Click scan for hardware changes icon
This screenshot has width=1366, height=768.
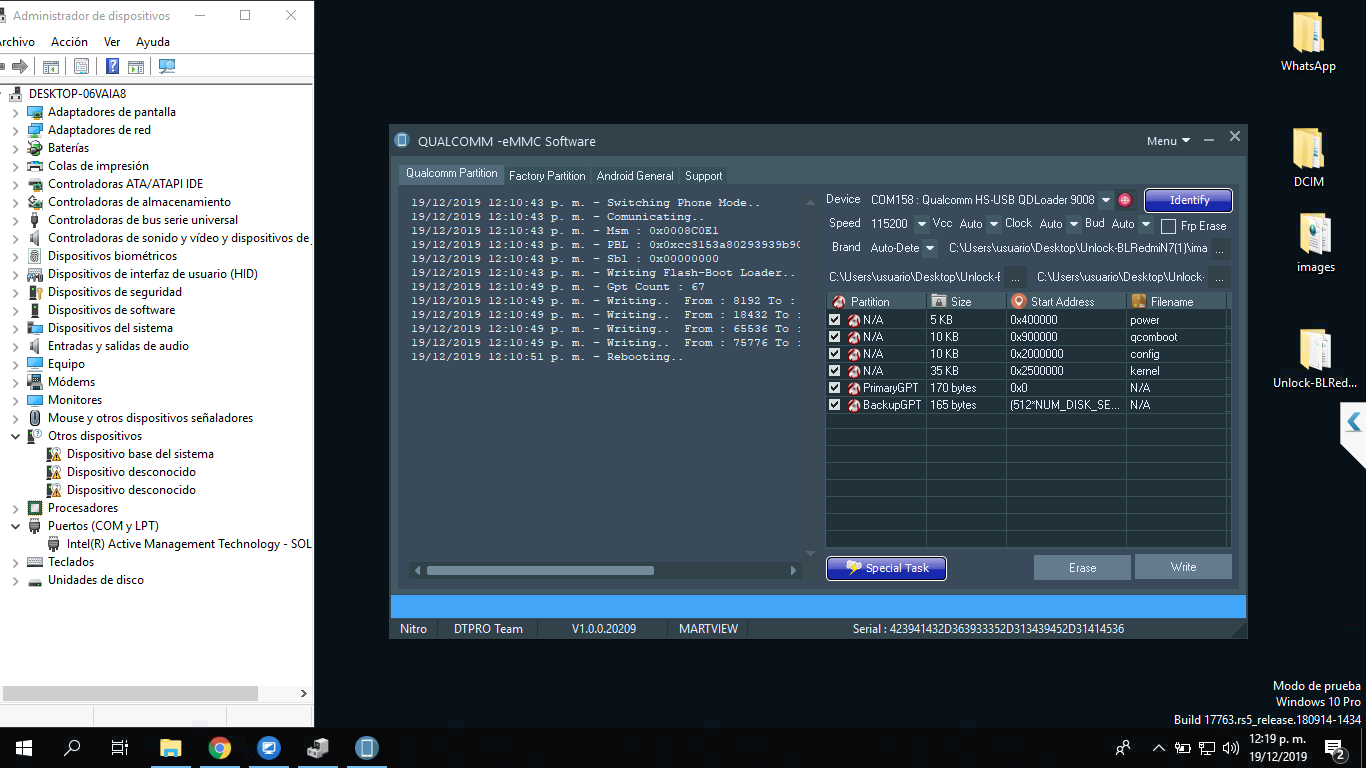(167, 67)
